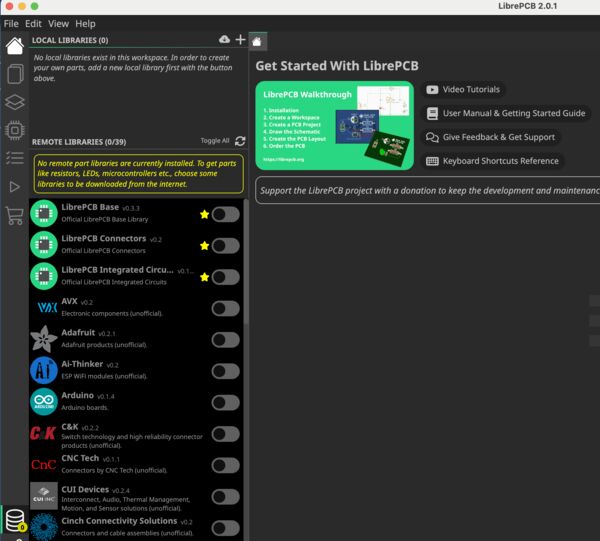Enable the LibrePCB Integrated Circuits toggle

(226, 277)
